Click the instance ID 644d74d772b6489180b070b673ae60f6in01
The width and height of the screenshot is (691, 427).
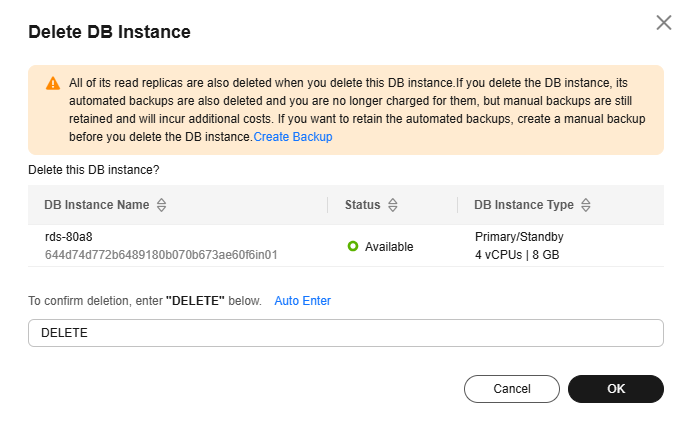pyautogui.click(x=161, y=255)
